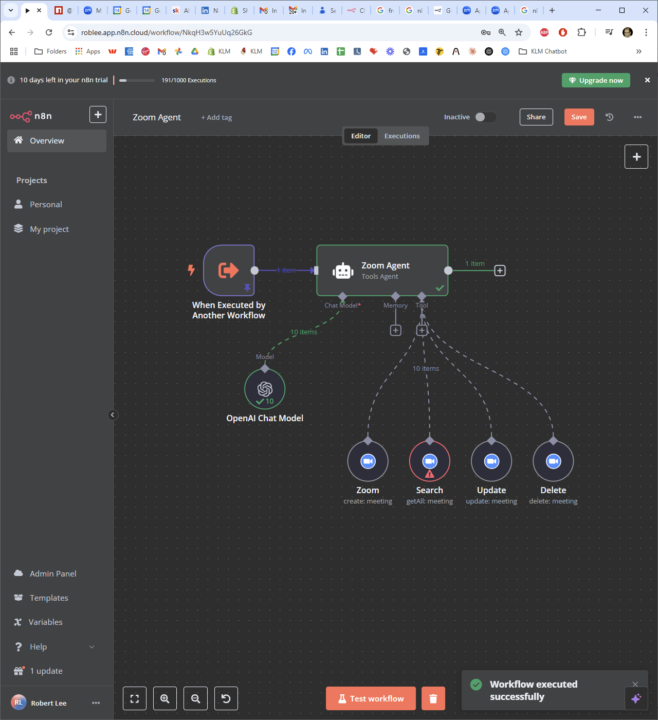Click the Zoom Agent workflow name
This screenshot has height=720, width=658.
[x=157, y=118]
